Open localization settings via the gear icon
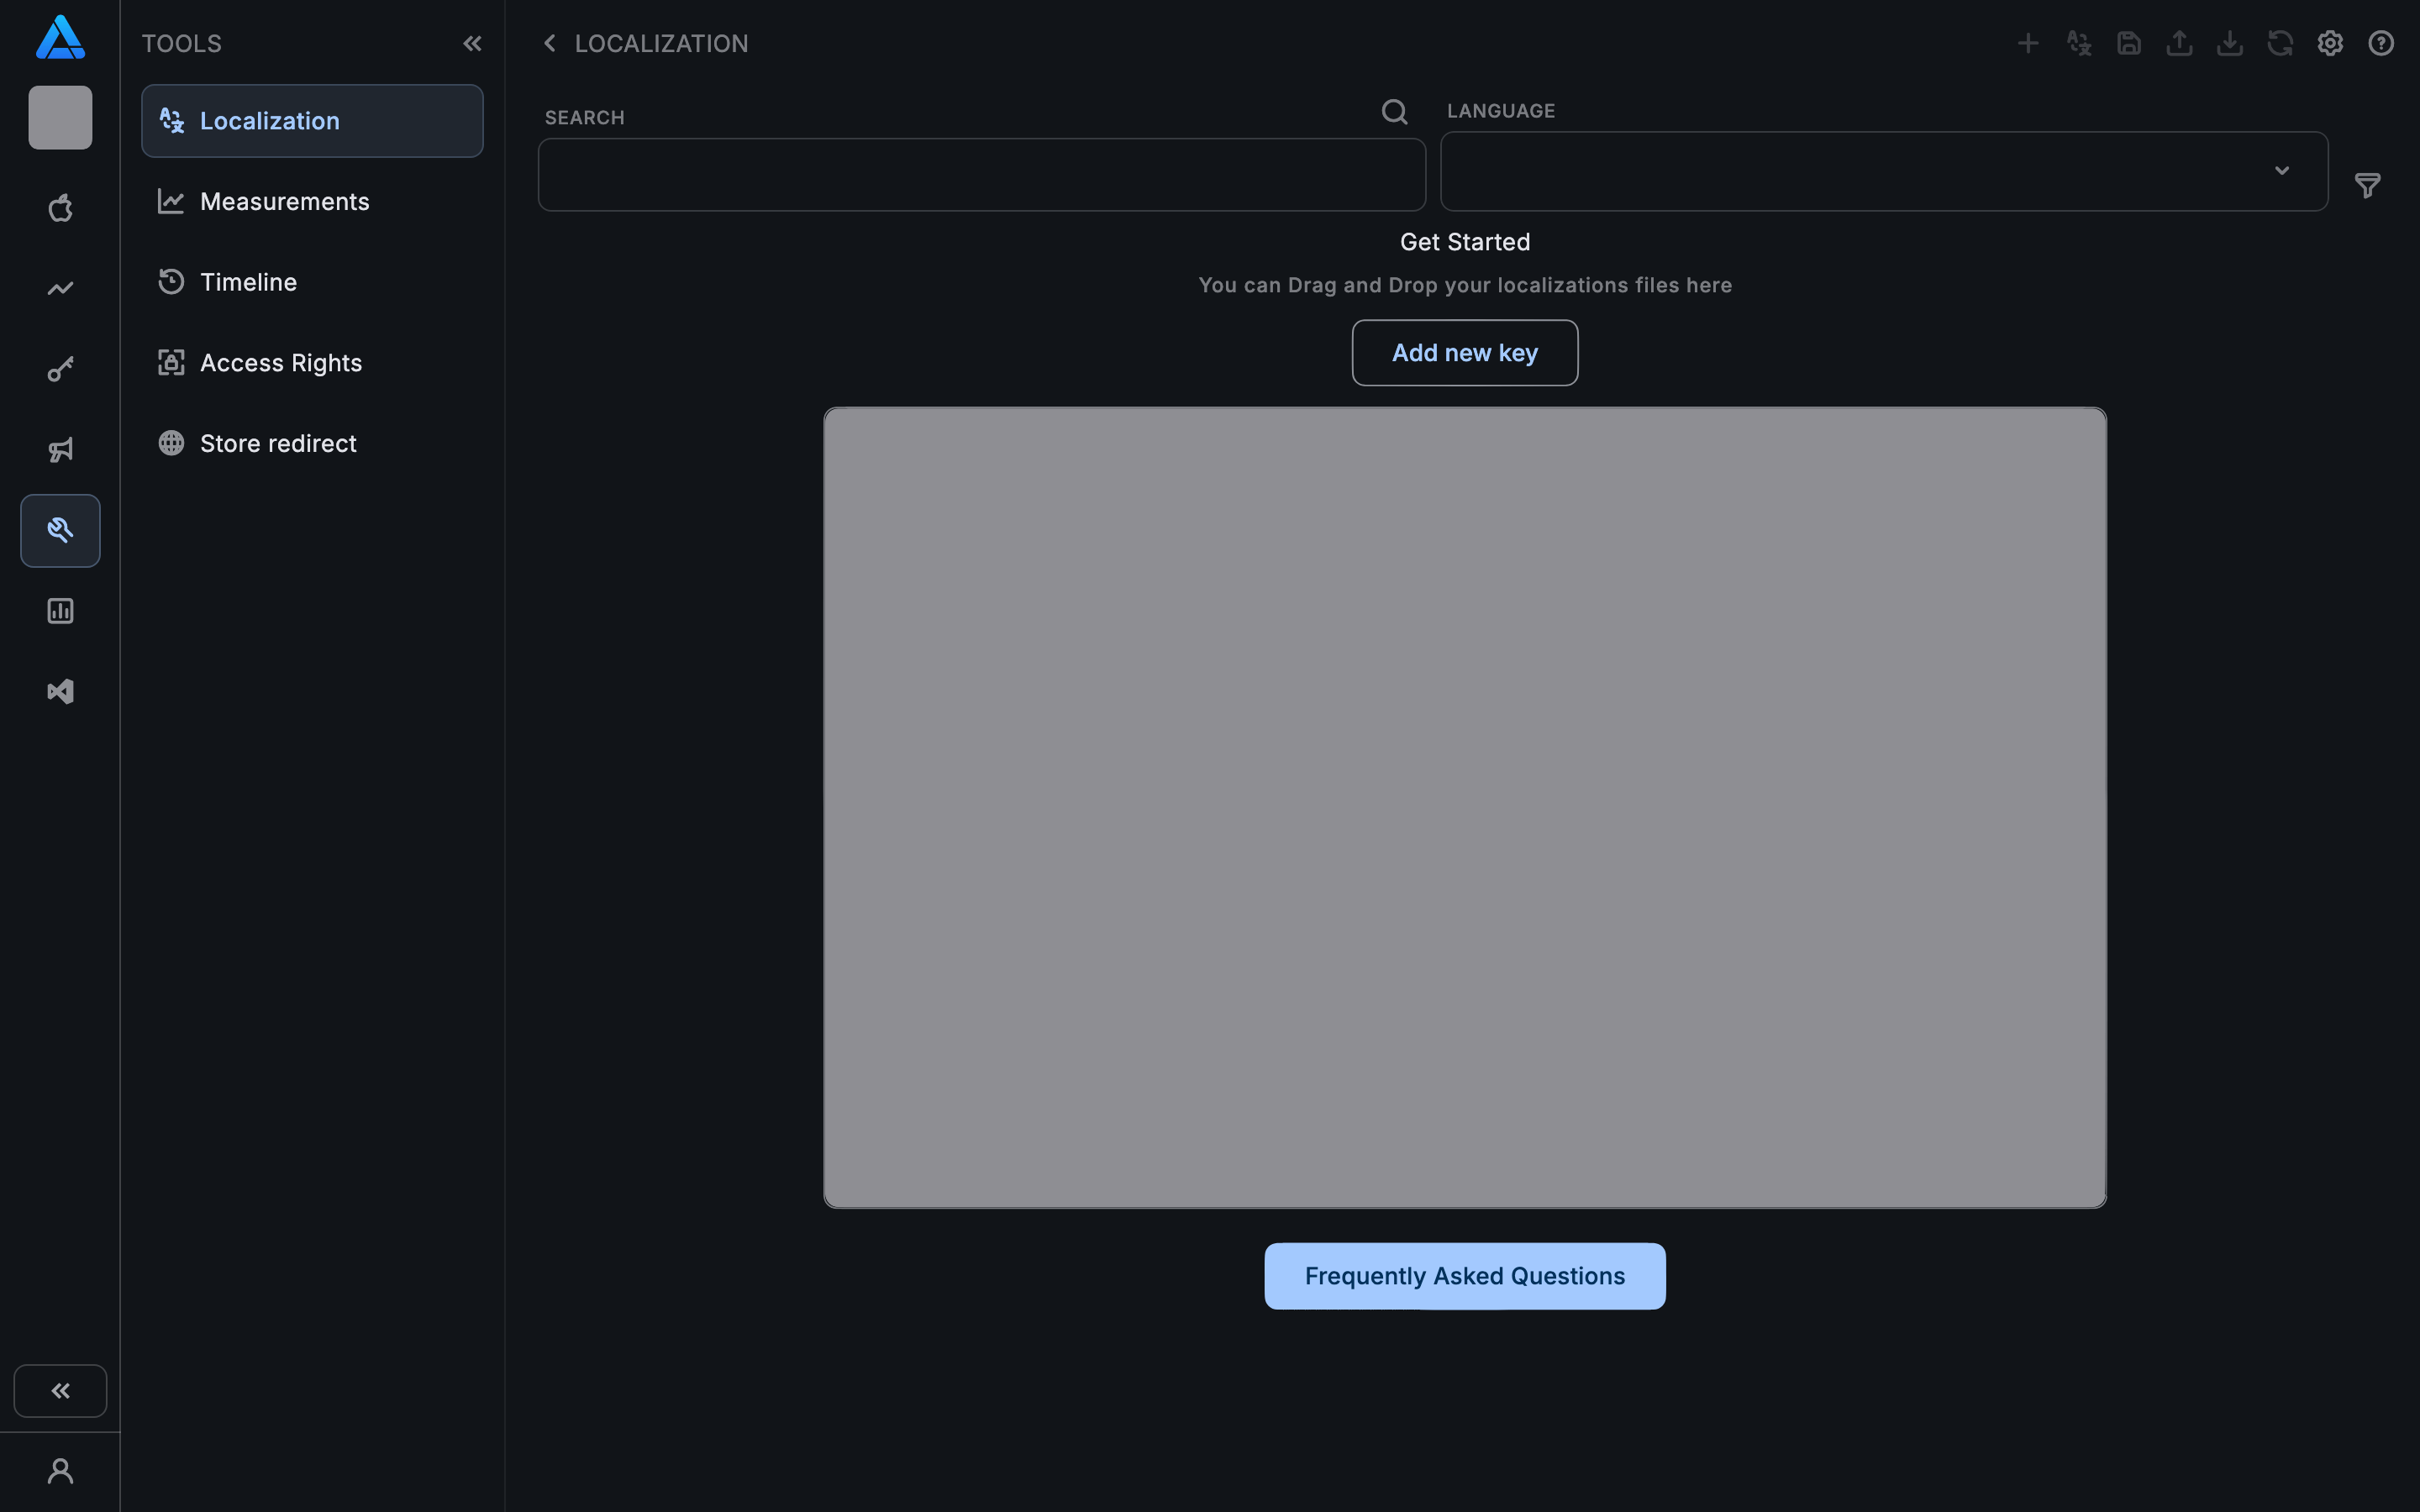Screen dimensions: 2420x1512 click(x=2330, y=43)
